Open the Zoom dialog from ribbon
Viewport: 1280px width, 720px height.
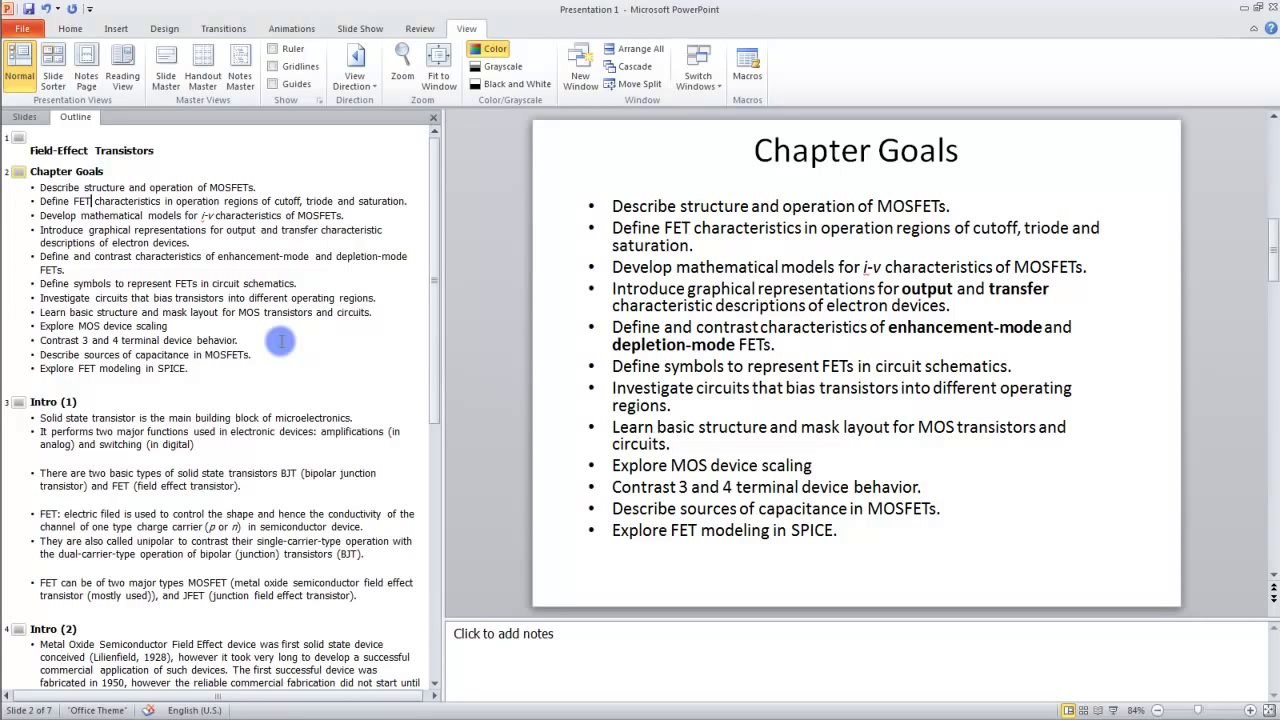402,62
